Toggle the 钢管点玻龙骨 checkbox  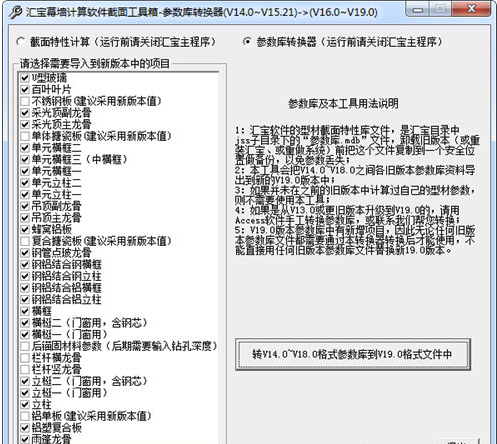point(25,253)
